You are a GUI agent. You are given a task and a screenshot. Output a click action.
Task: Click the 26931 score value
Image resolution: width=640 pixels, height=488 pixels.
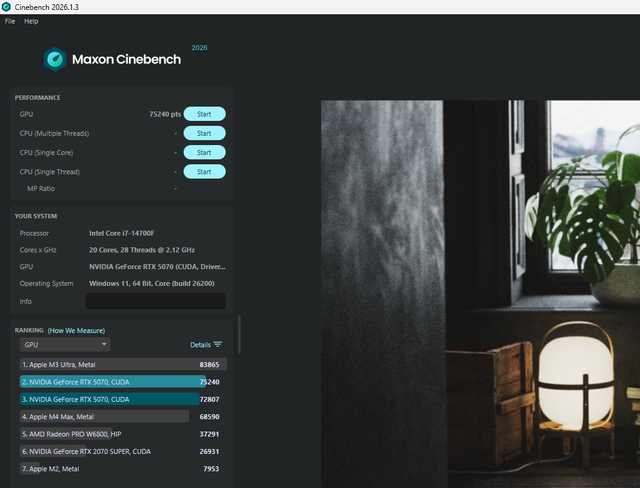tap(209, 452)
